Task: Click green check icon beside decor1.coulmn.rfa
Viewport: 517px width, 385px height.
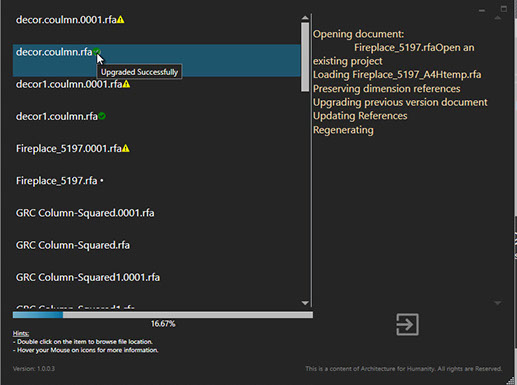Action: [x=102, y=116]
